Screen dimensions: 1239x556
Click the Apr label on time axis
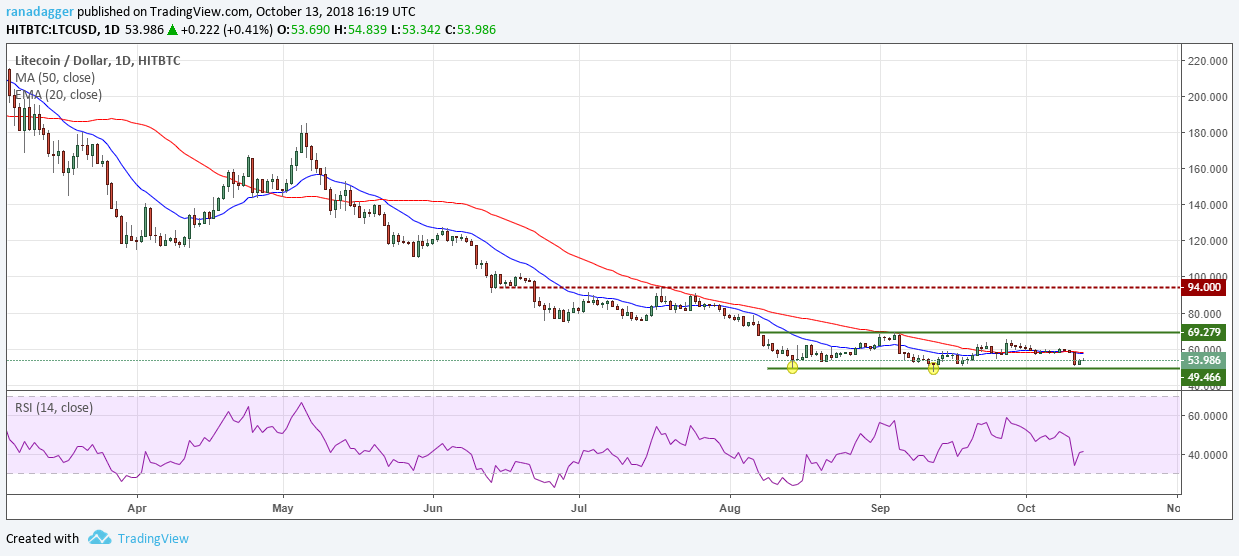(x=136, y=508)
